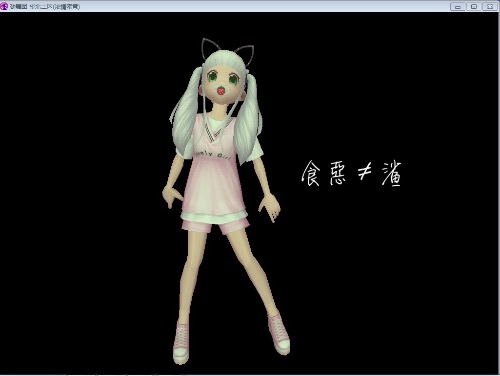Viewport: 500px width, 376px height.
Task: Click the character's cat-ear headband
Action: coord(227,49)
